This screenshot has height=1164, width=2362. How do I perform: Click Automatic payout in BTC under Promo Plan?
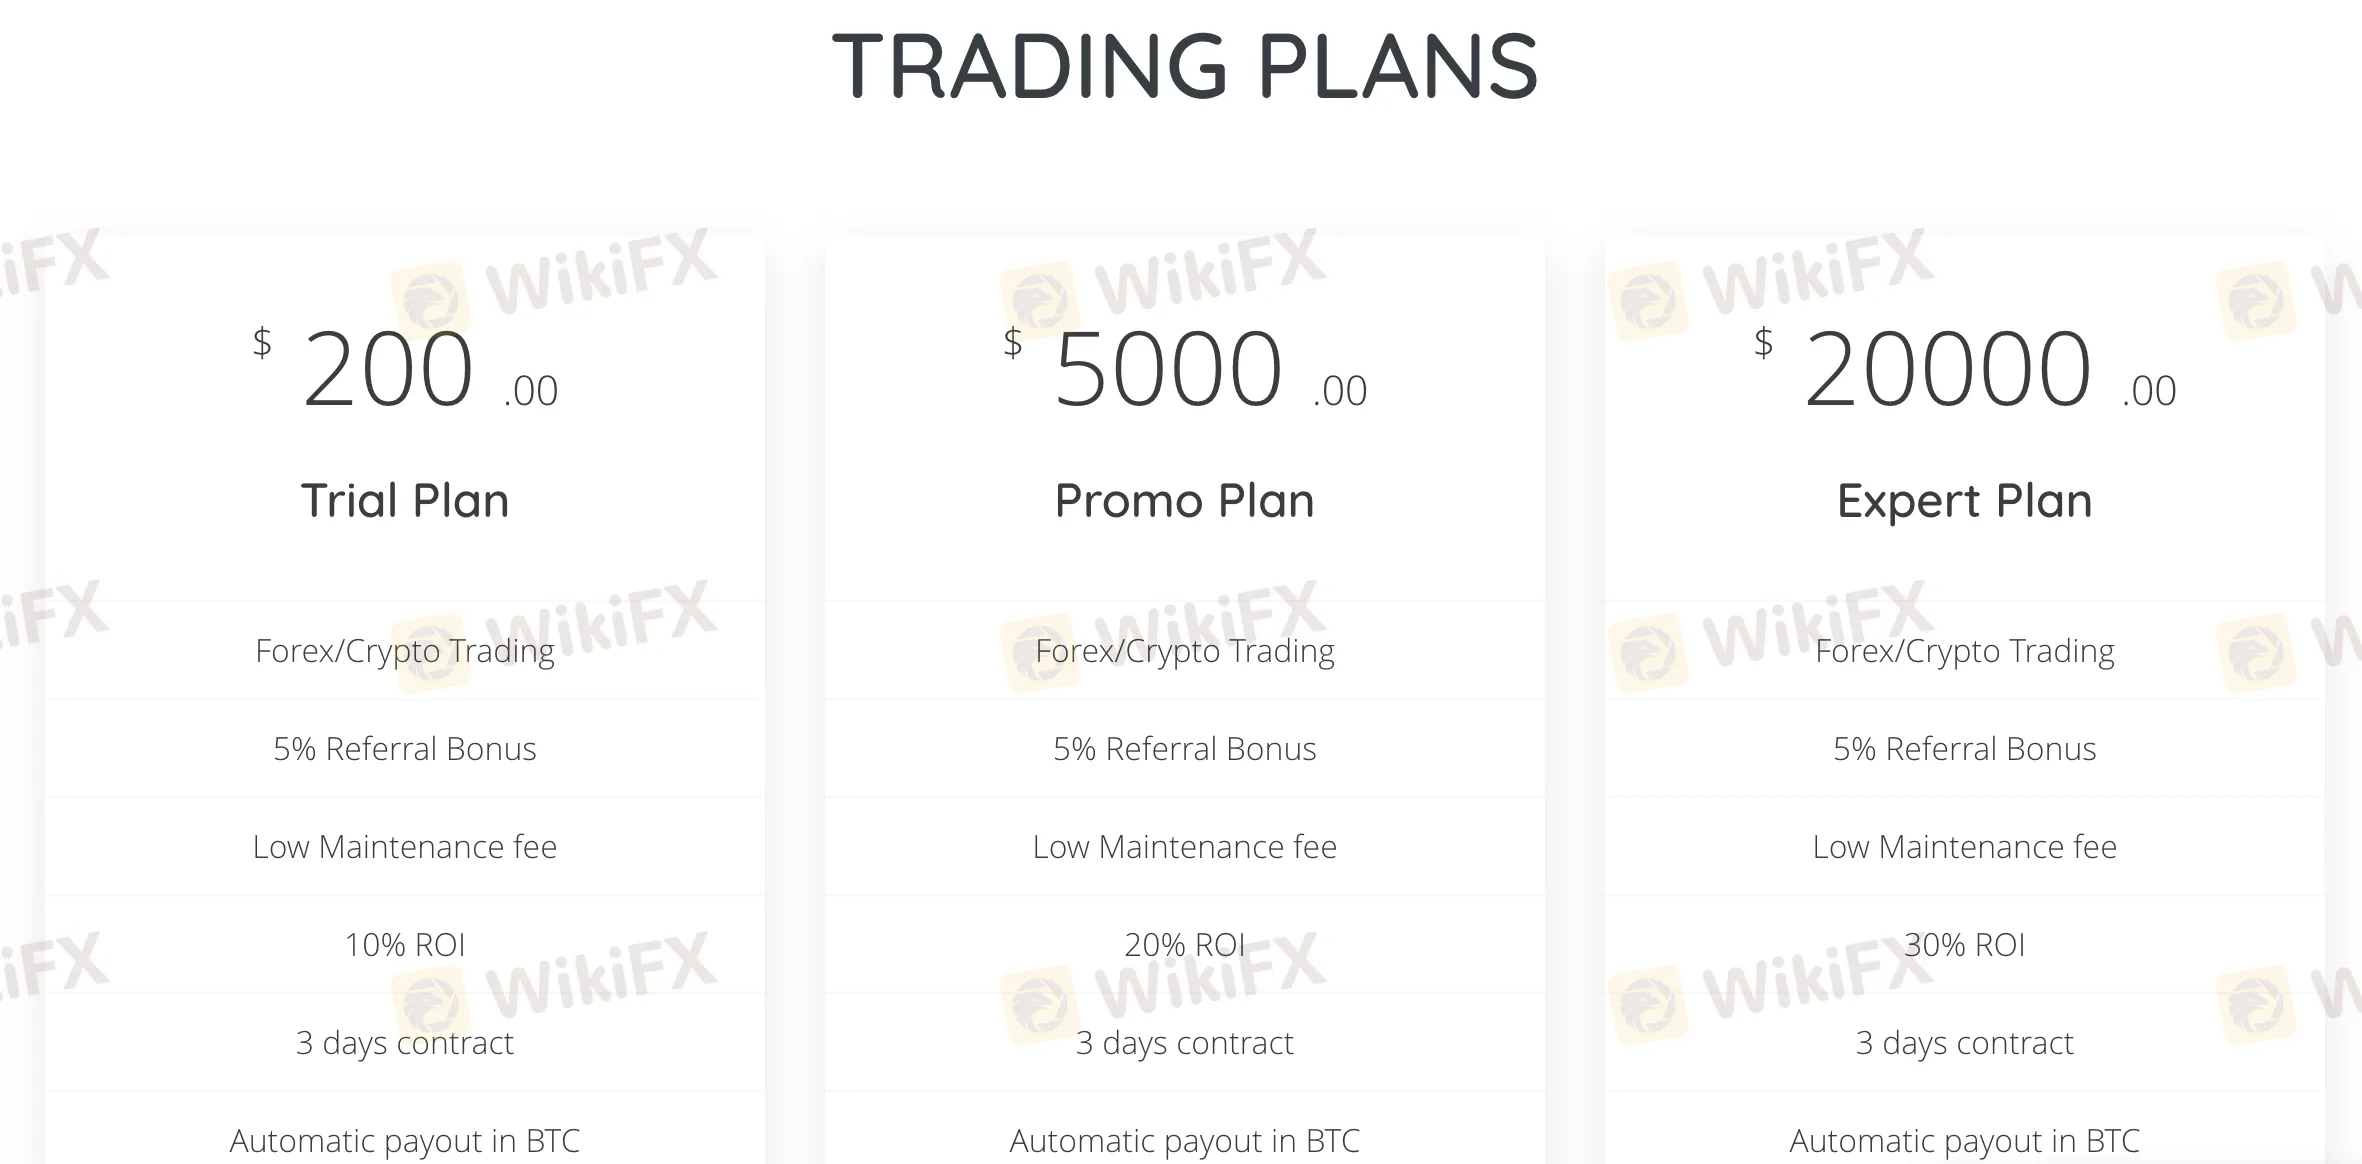pyautogui.click(x=1184, y=1141)
